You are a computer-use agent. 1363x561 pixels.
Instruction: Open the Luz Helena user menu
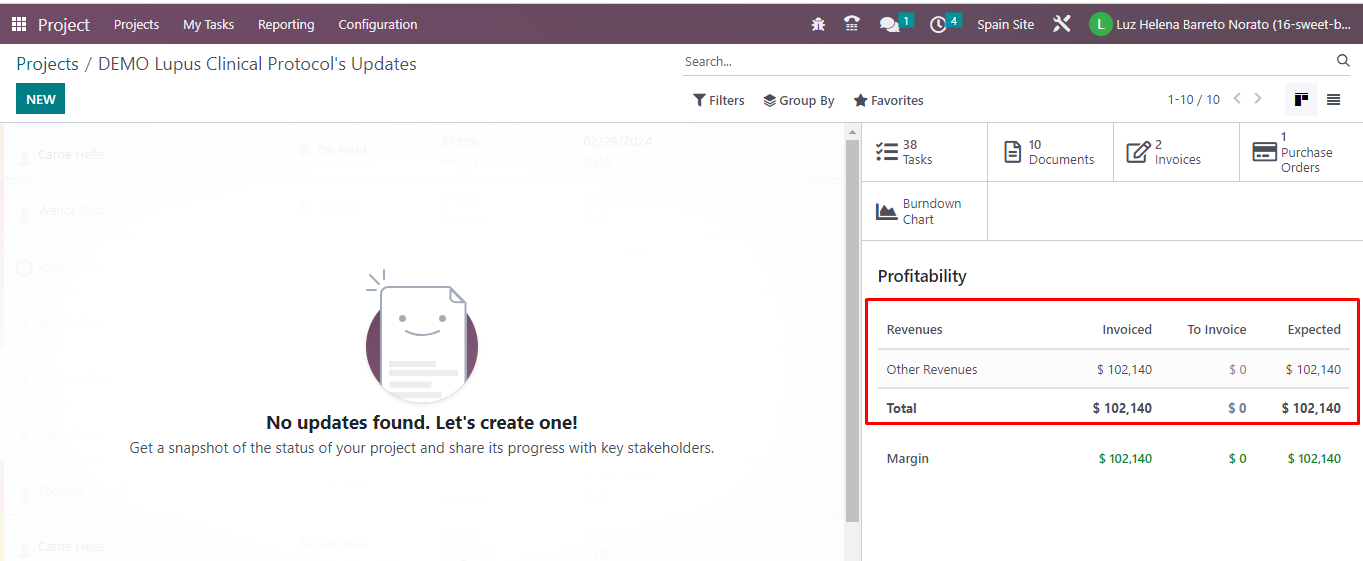click(x=1220, y=24)
